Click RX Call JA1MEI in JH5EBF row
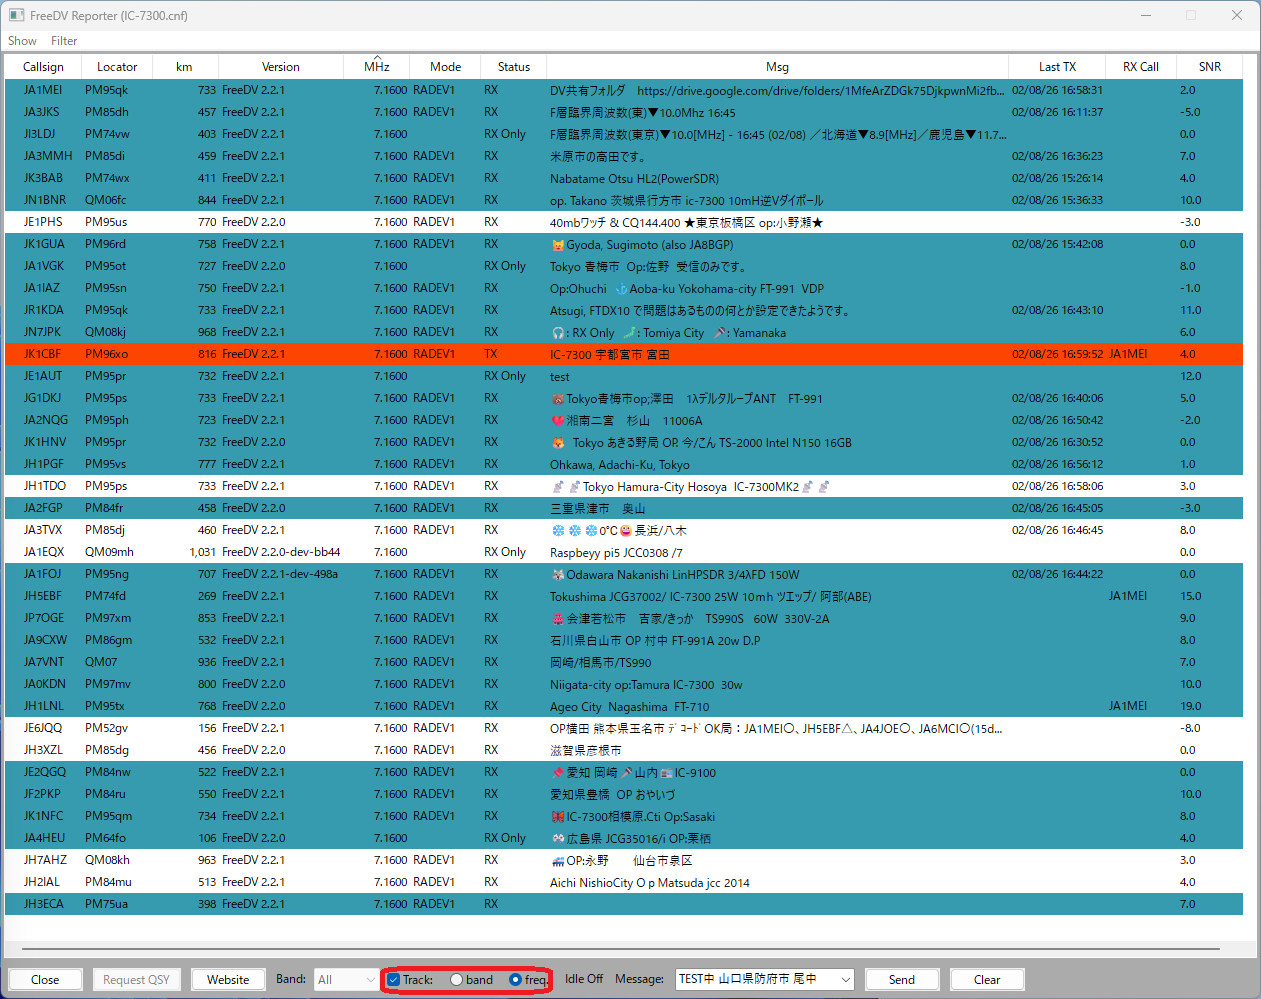The width and height of the screenshot is (1261, 999). point(1128,596)
